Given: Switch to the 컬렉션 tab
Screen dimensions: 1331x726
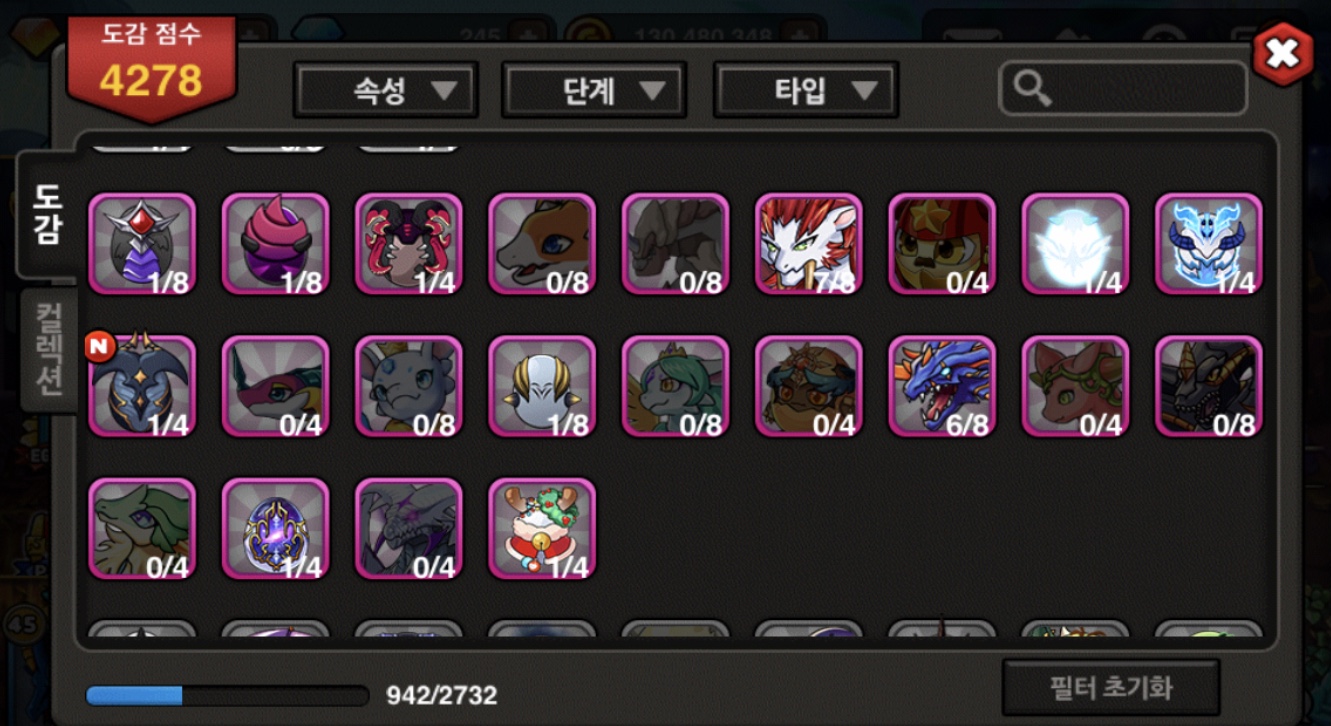Looking at the screenshot, I should pos(47,348).
